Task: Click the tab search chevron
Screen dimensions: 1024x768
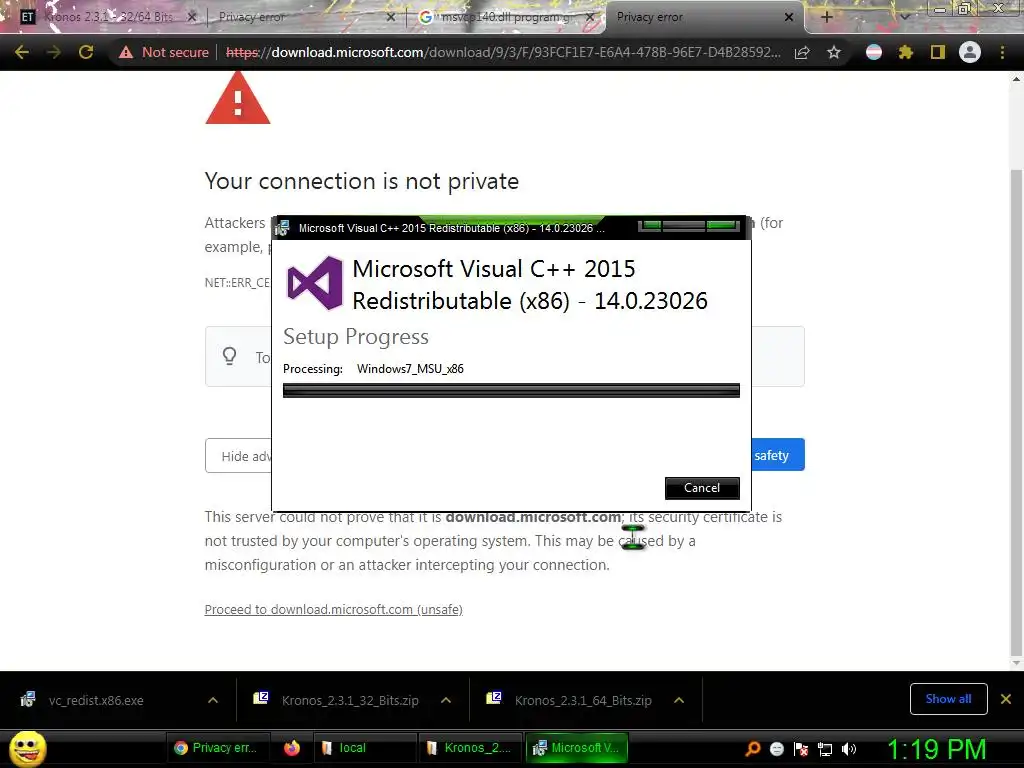Action: [x=904, y=17]
